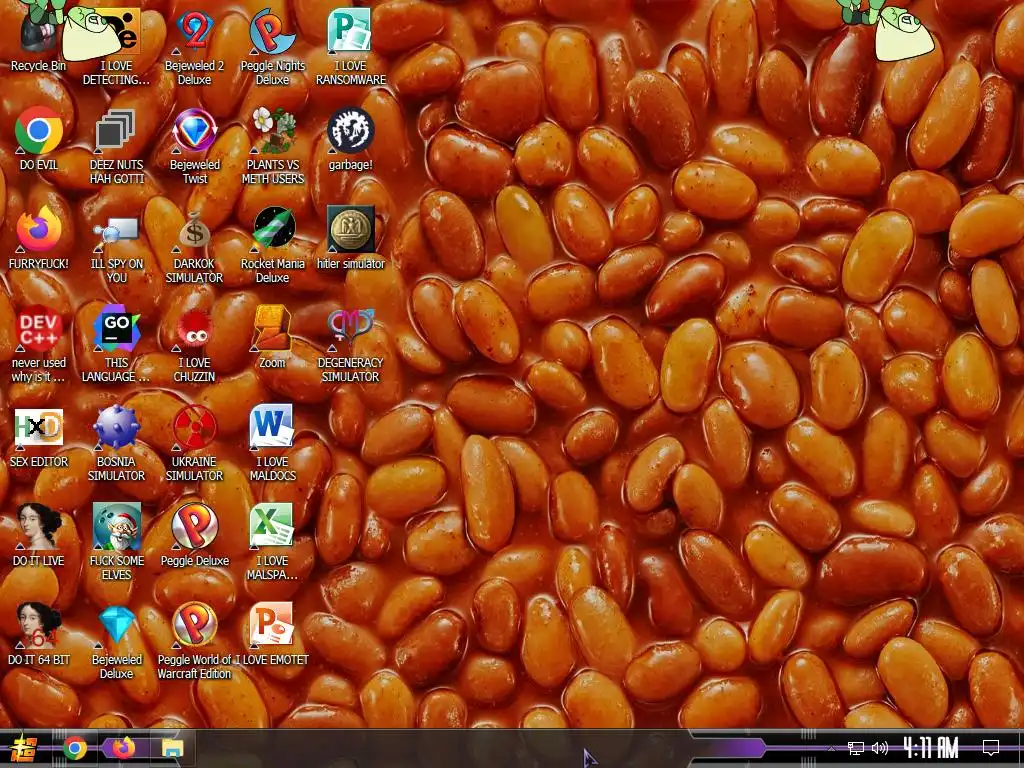The width and height of the screenshot is (1024, 768).
Task: Open the notification center icon
Action: (x=991, y=748)
